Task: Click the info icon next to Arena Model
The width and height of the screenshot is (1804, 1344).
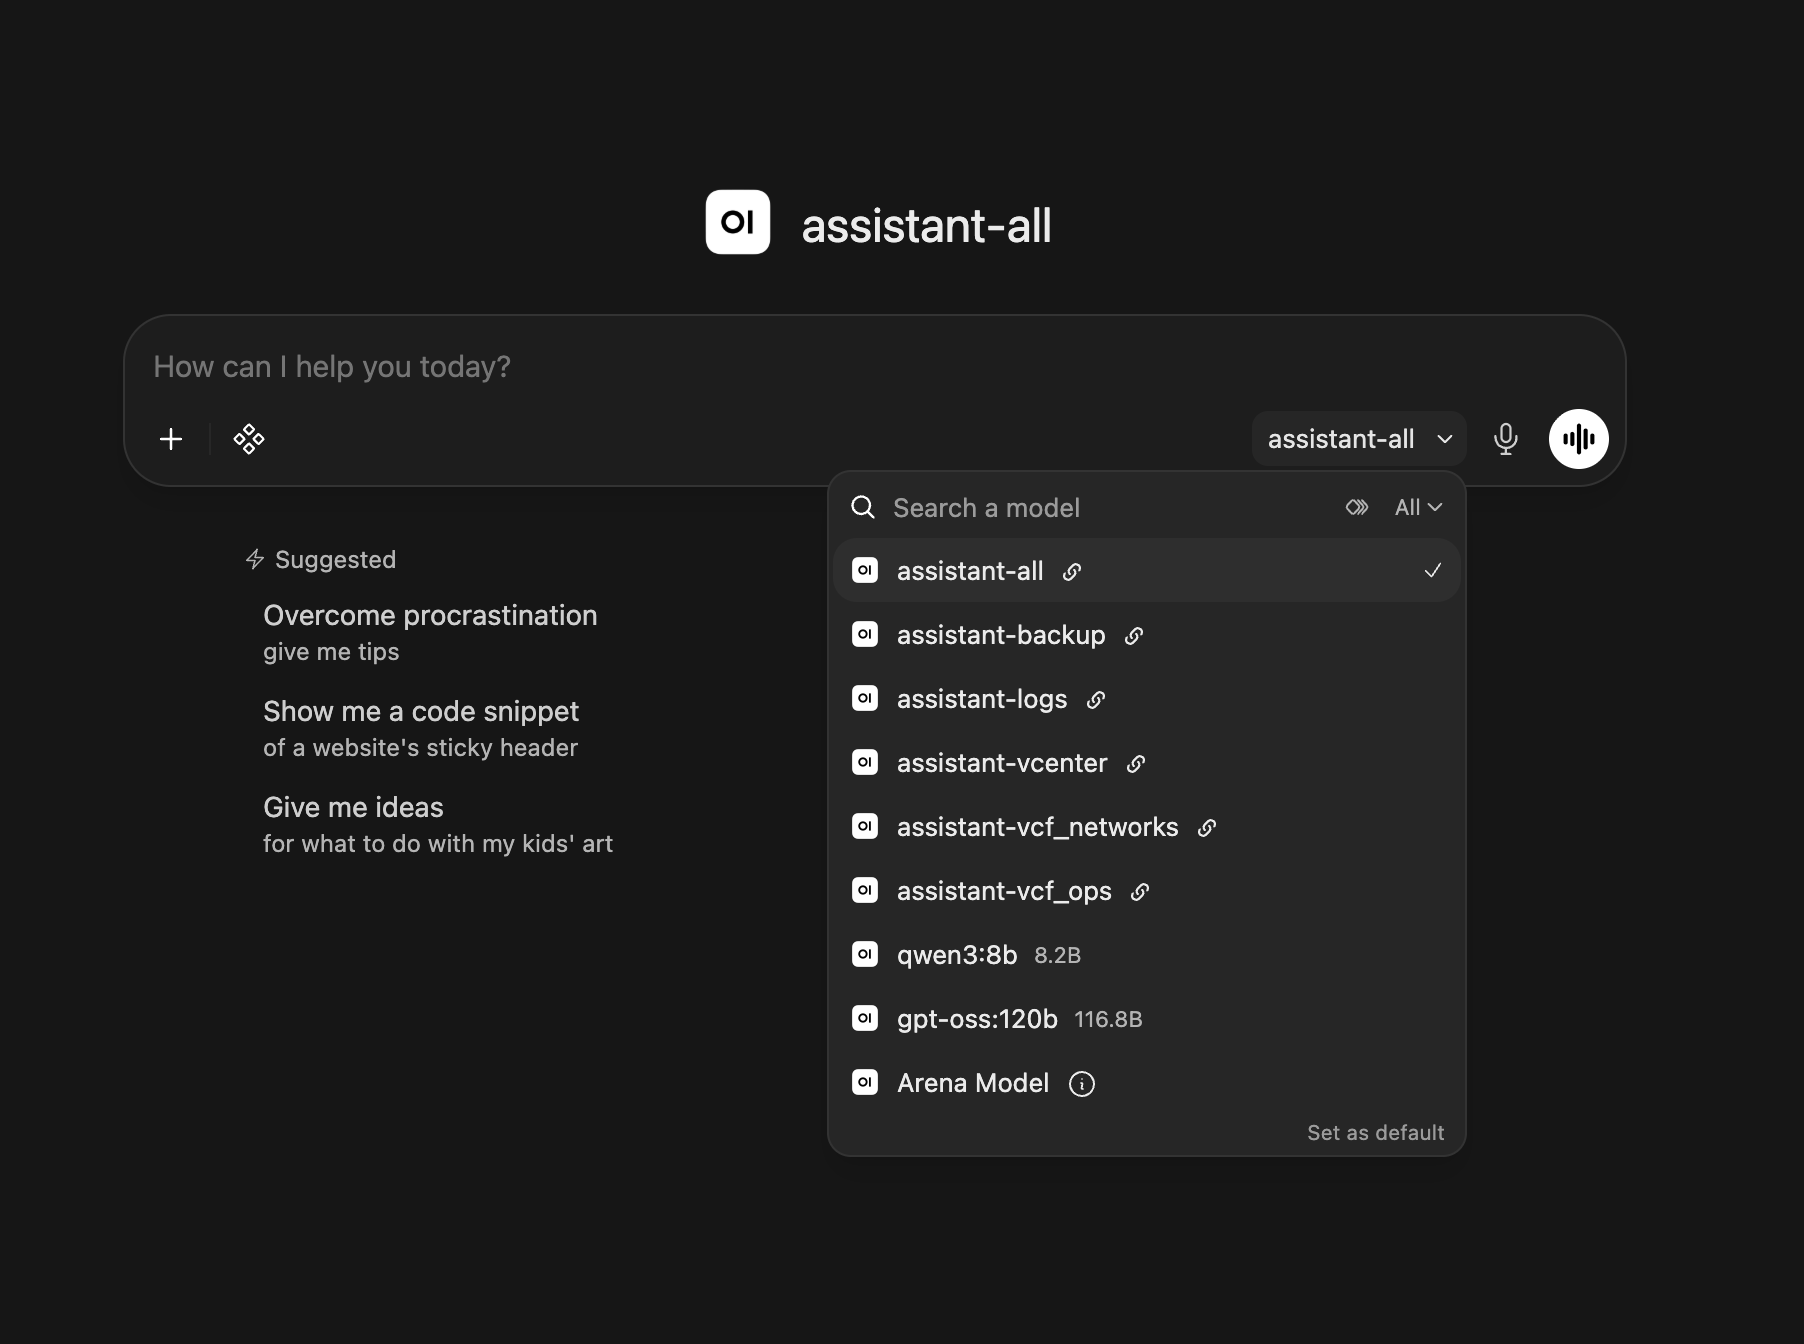Action: [1082, 1084]
